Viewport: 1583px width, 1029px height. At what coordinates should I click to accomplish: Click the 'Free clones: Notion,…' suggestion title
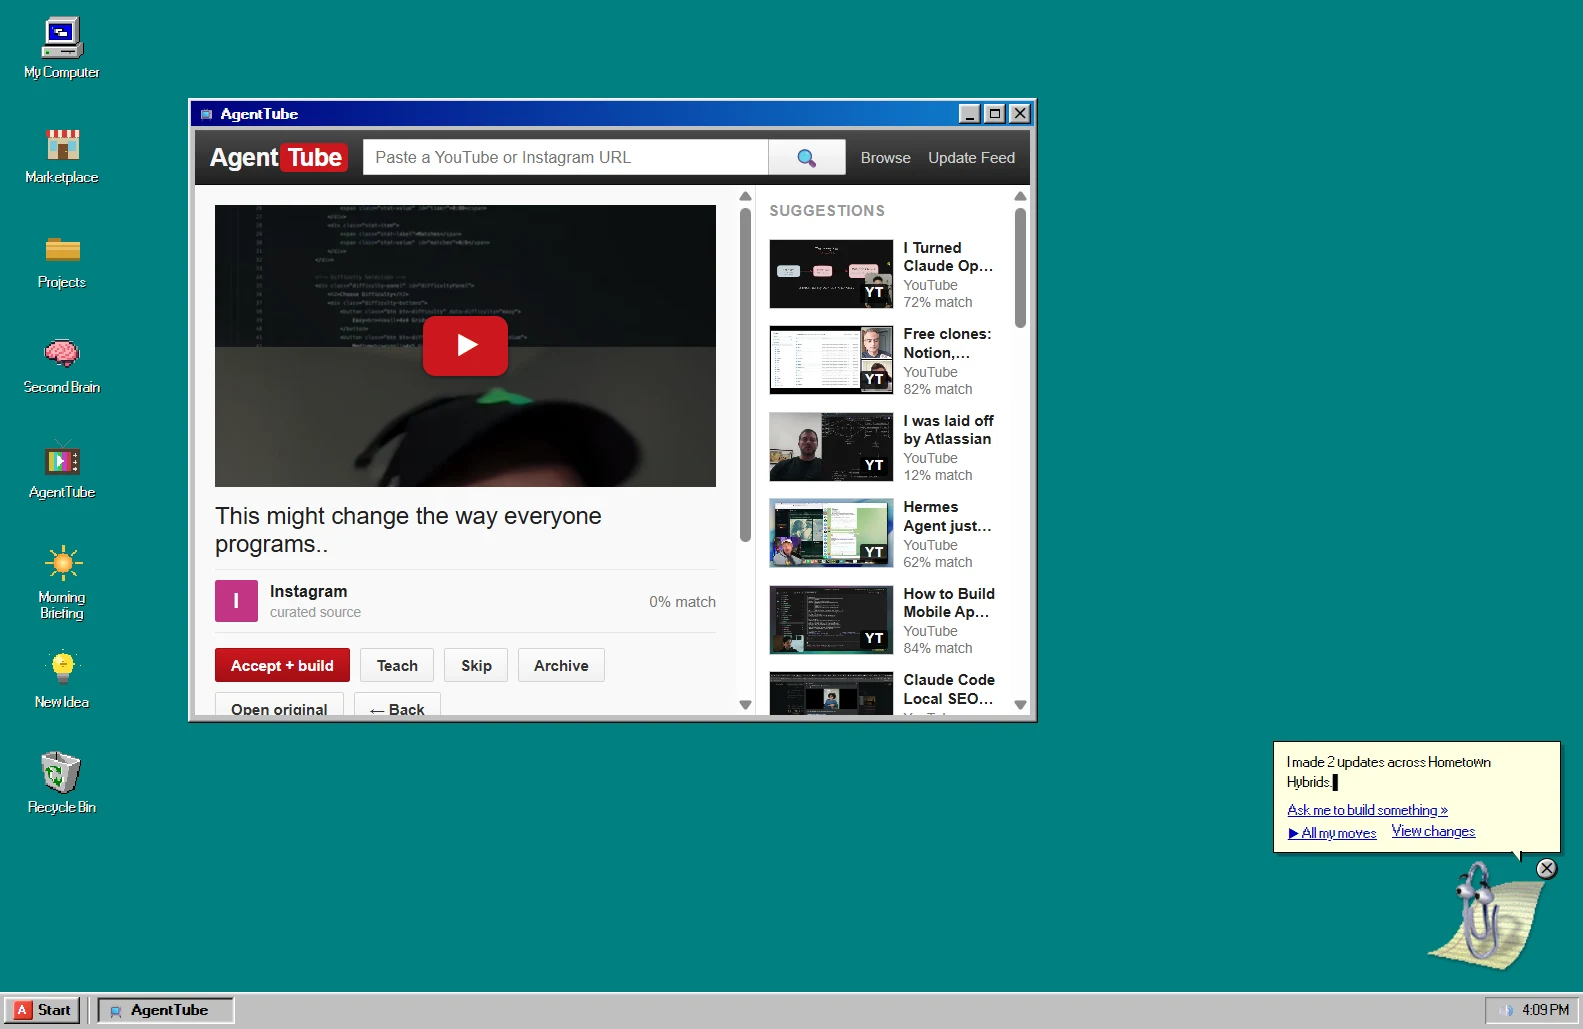[948, 343]
